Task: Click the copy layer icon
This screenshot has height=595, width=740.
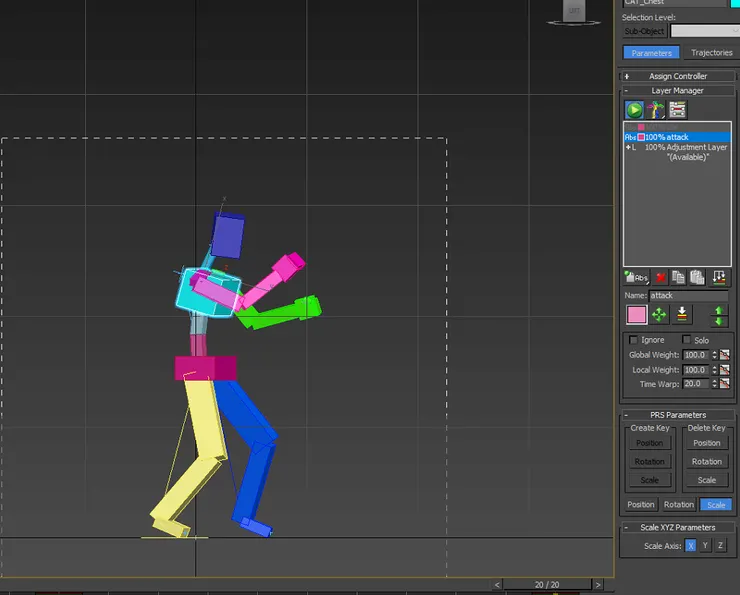Action: 679,277
